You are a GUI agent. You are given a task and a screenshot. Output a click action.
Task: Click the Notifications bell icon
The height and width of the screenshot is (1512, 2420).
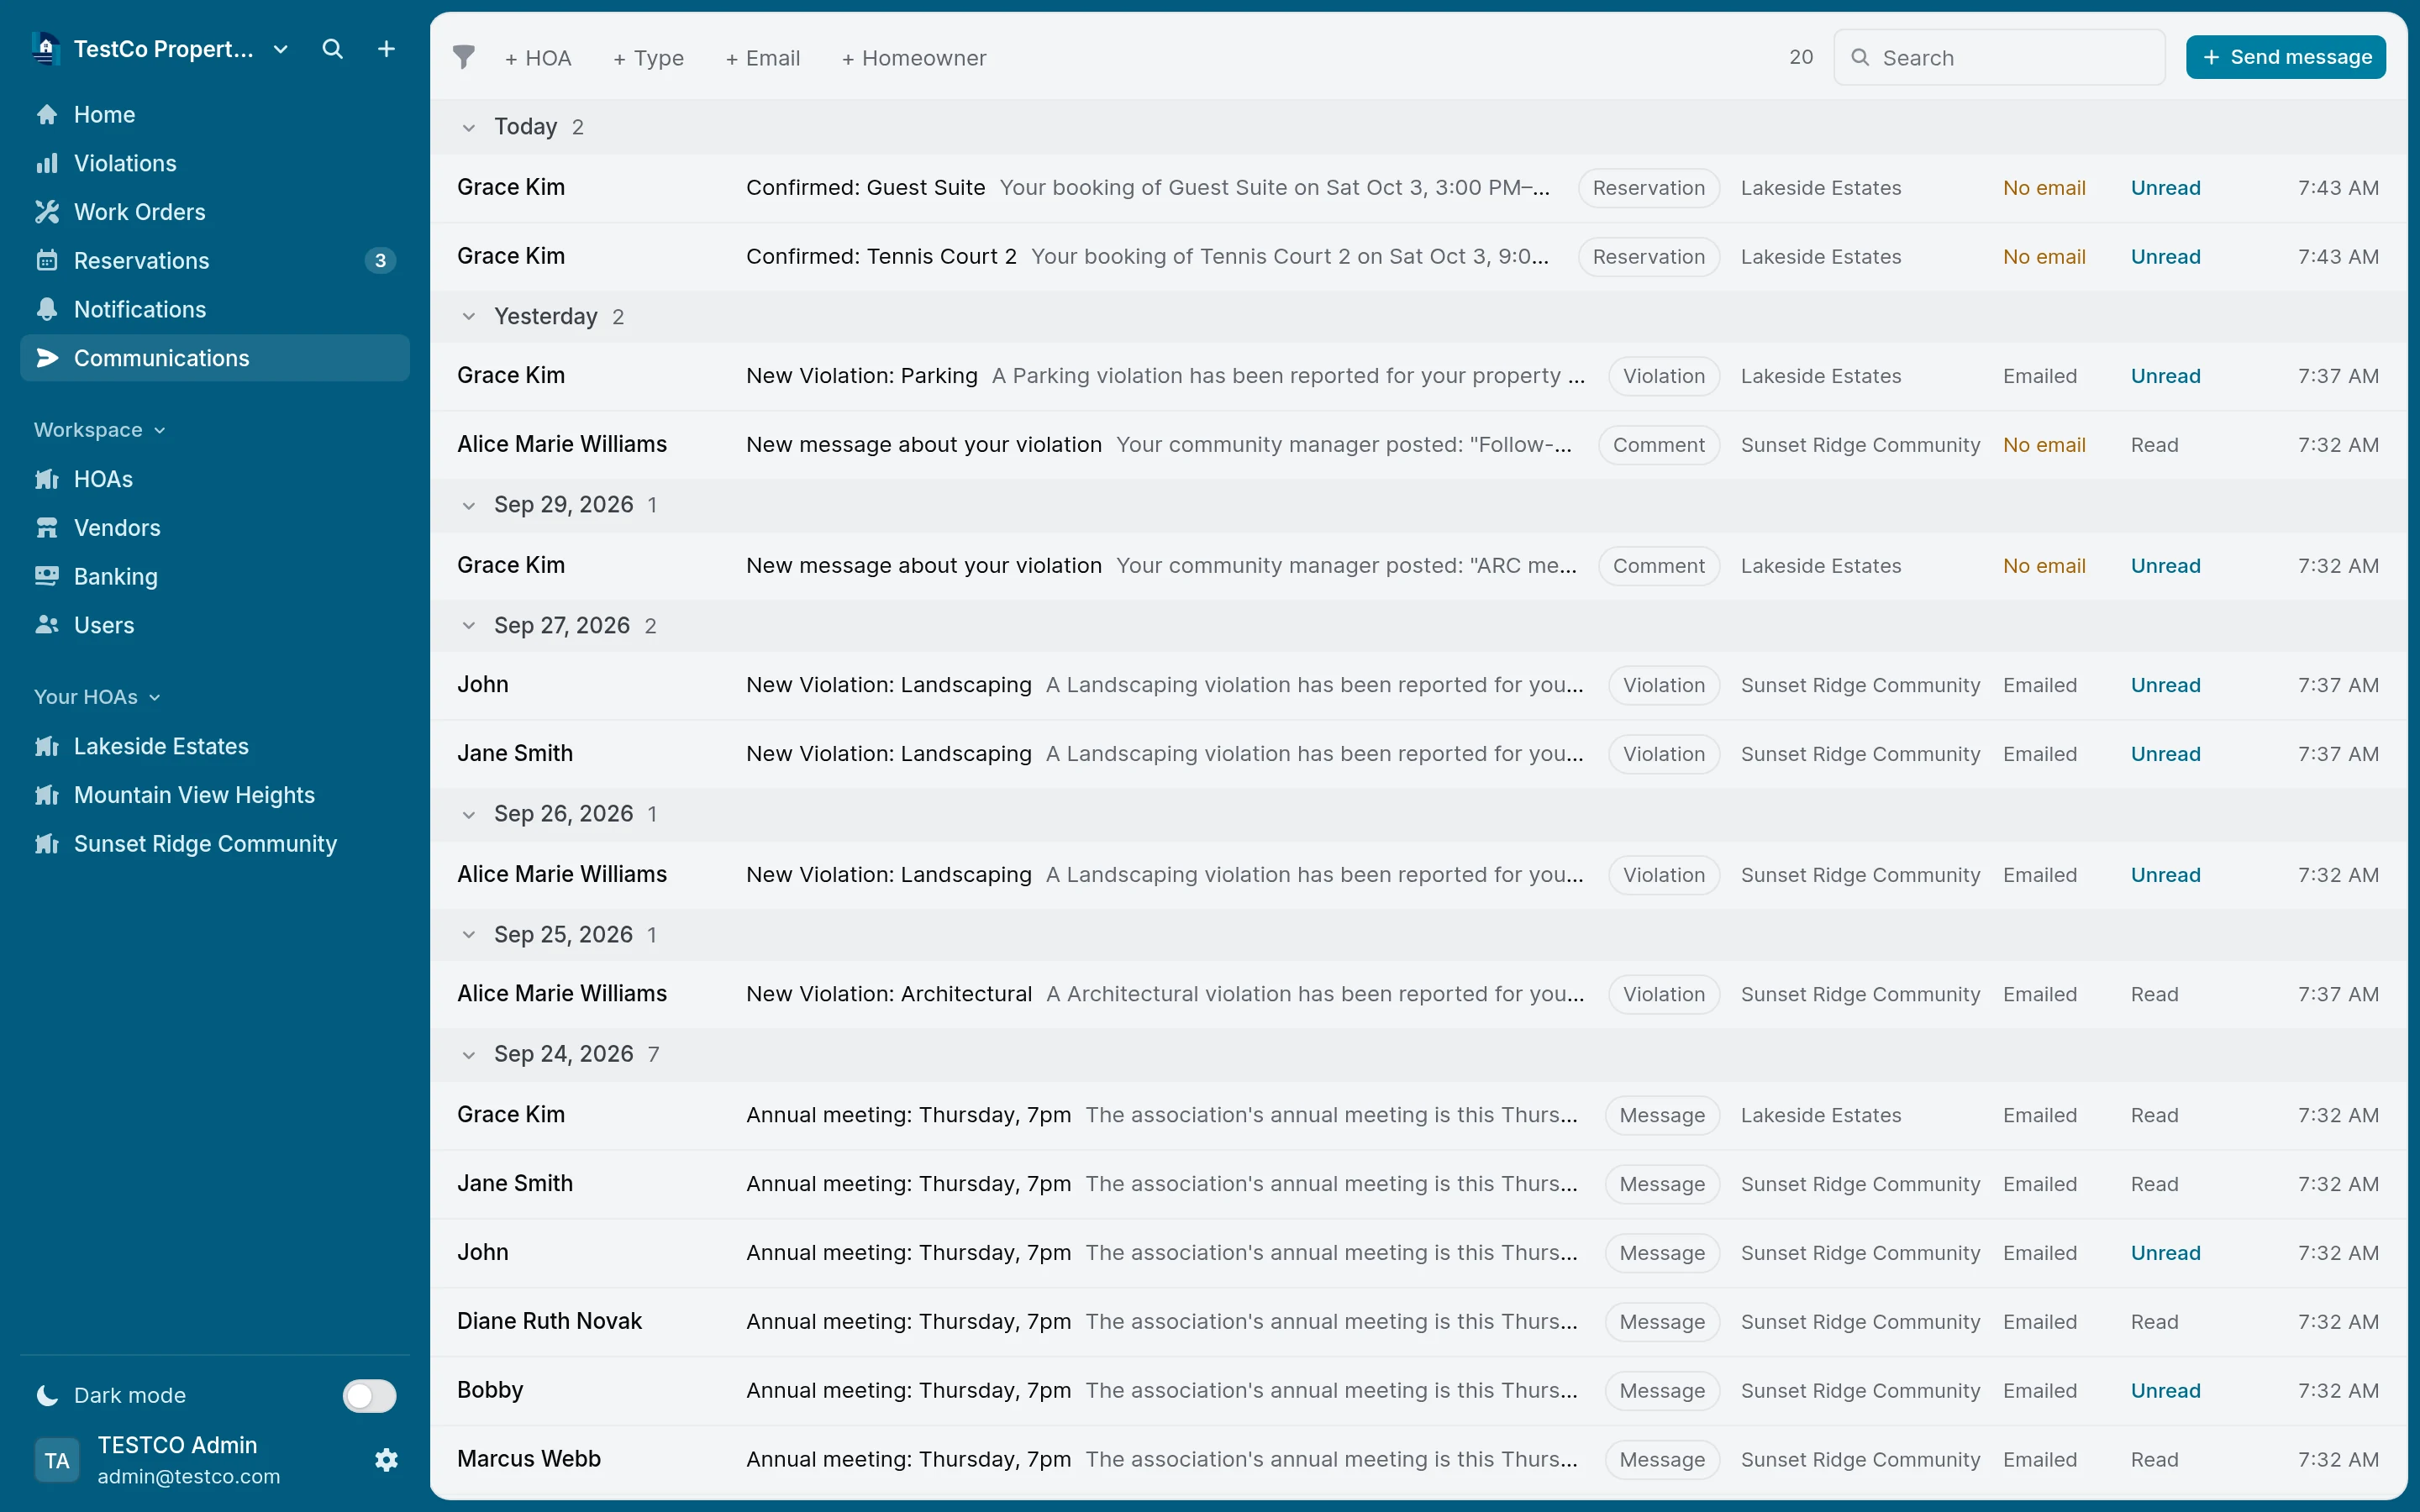point(47,309)
